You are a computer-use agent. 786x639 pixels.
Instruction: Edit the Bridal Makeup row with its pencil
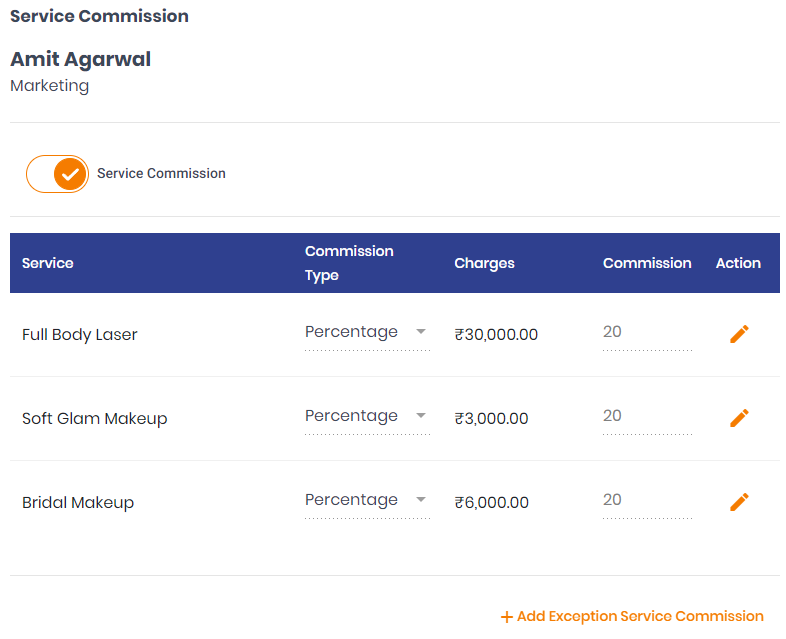tap(739, 502)
